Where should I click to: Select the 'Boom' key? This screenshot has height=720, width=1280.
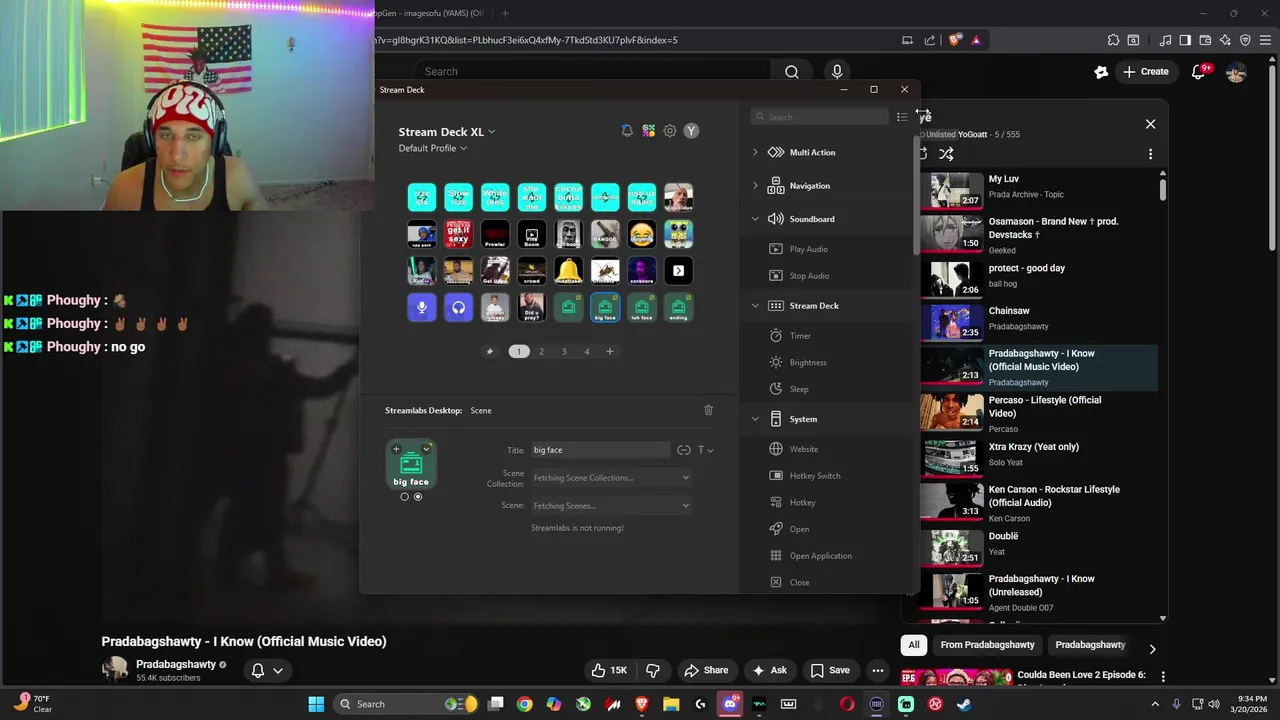click(x=532, y=234)
